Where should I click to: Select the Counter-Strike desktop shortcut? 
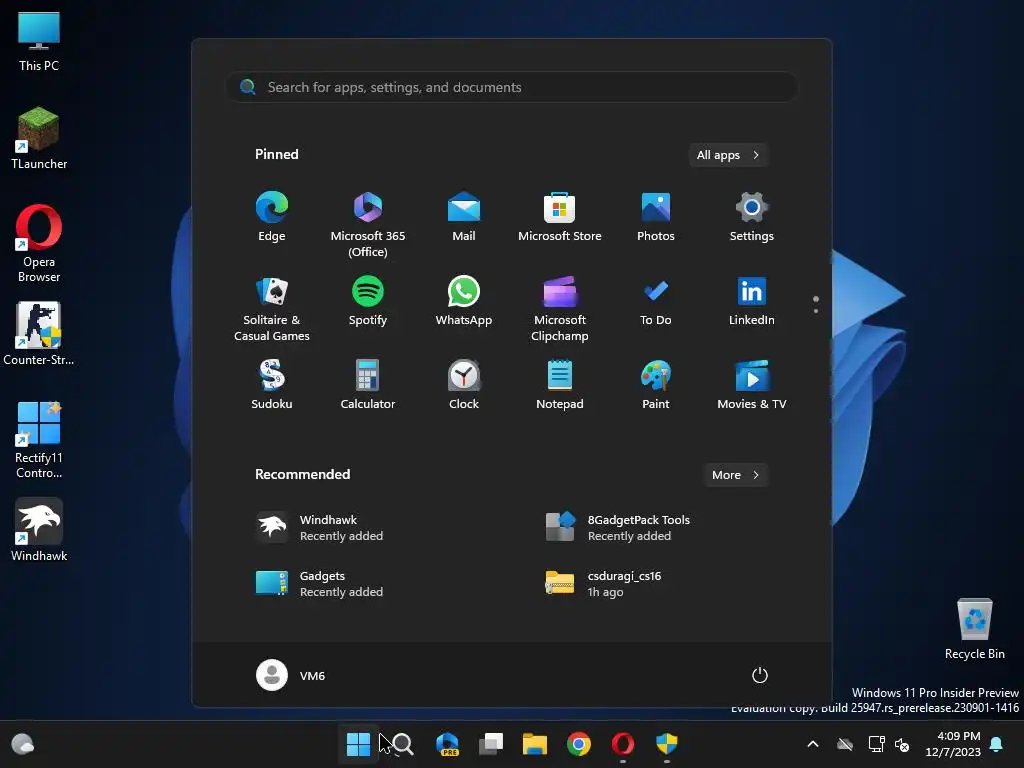click(39, 334)
